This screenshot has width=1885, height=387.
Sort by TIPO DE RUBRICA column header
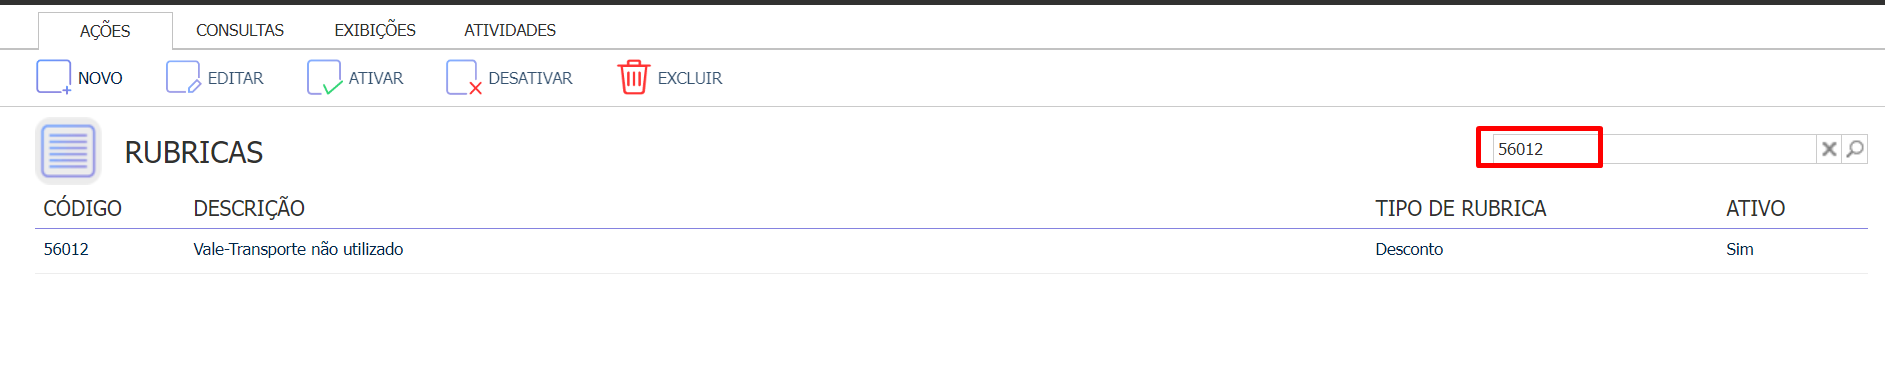tap(1461, 208)
